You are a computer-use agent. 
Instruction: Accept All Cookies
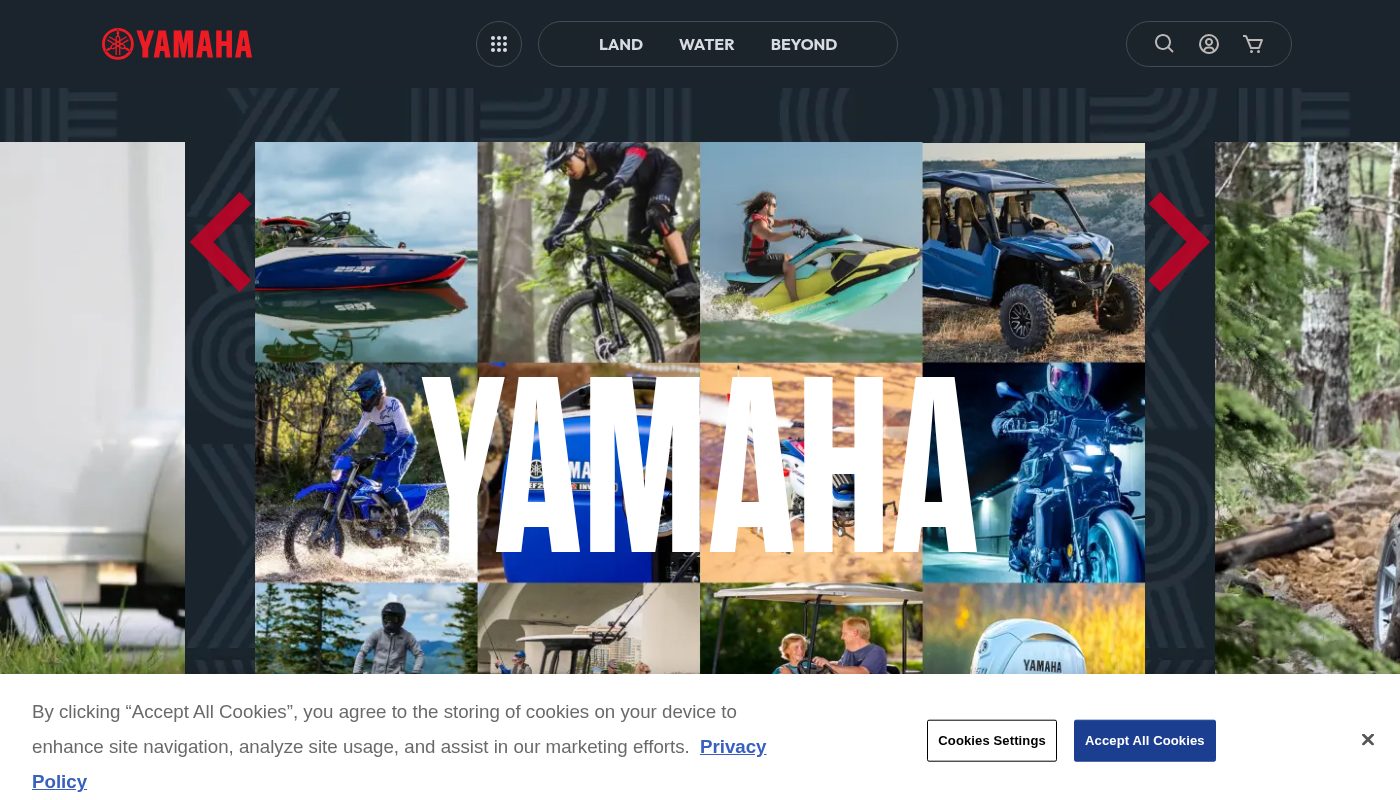pyautogui.click(x=1145, y=741)
